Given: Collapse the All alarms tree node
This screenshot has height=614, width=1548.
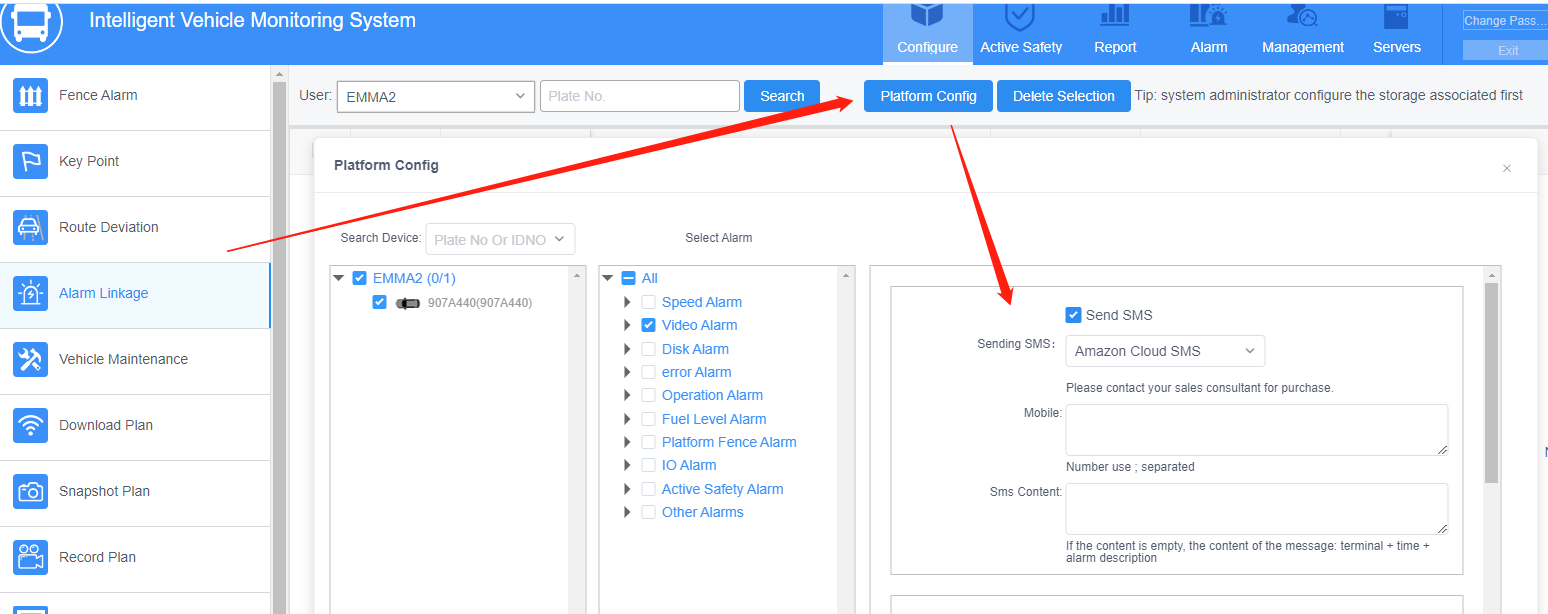Looking at the screenshot, I should click(607, 278).
